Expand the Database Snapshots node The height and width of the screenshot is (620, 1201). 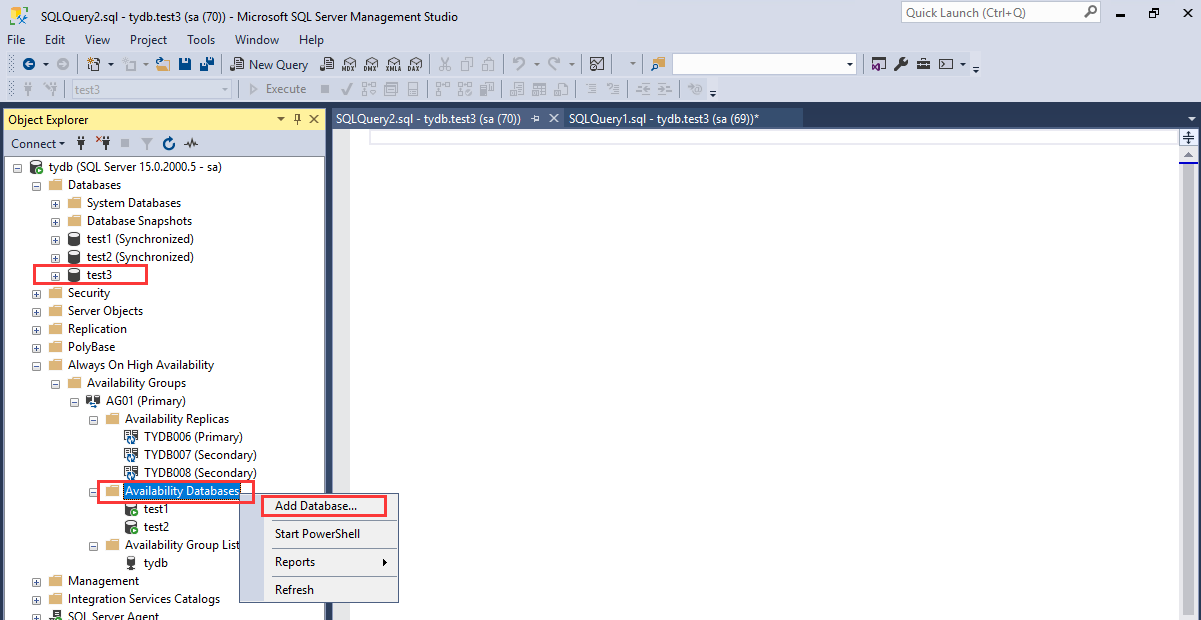tap(56, 221)
